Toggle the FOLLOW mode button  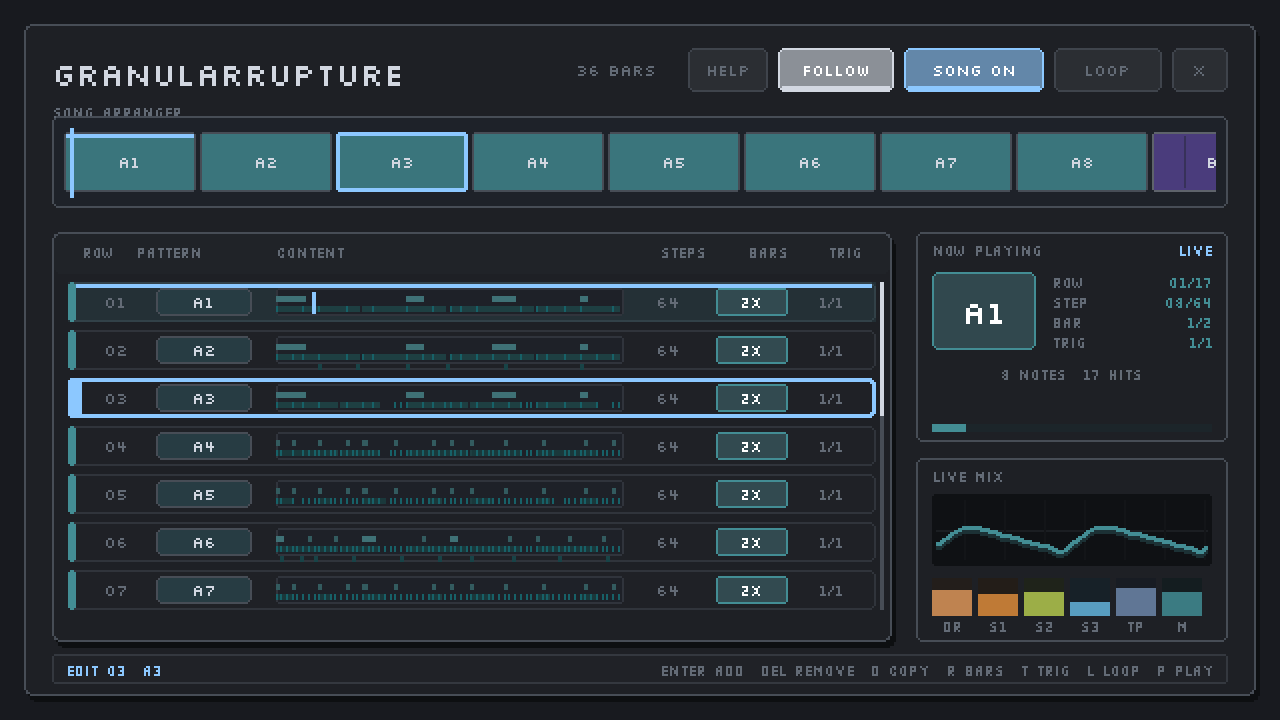[836, 70]
